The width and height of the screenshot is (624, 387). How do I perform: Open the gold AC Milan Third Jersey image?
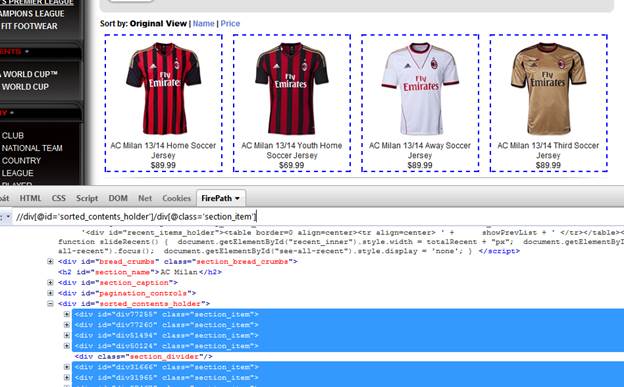click(548, 88)
